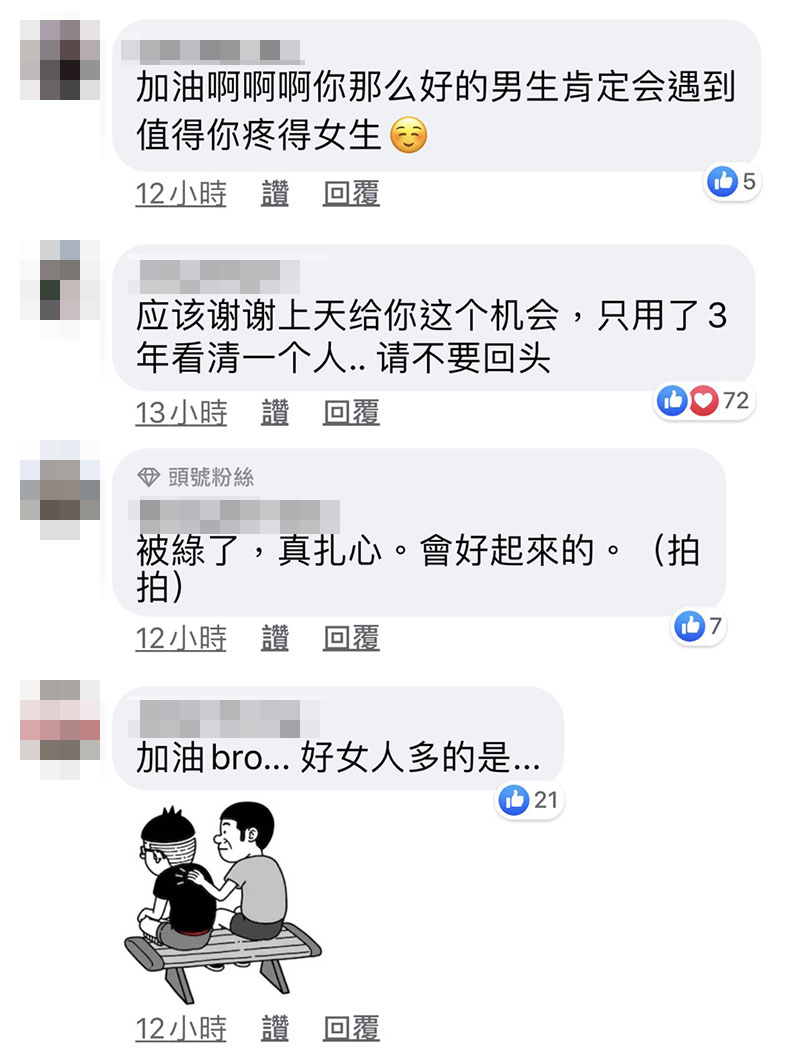Open the 13小時 timestamp link
The image size is (800, 1055).
(181, 412)
